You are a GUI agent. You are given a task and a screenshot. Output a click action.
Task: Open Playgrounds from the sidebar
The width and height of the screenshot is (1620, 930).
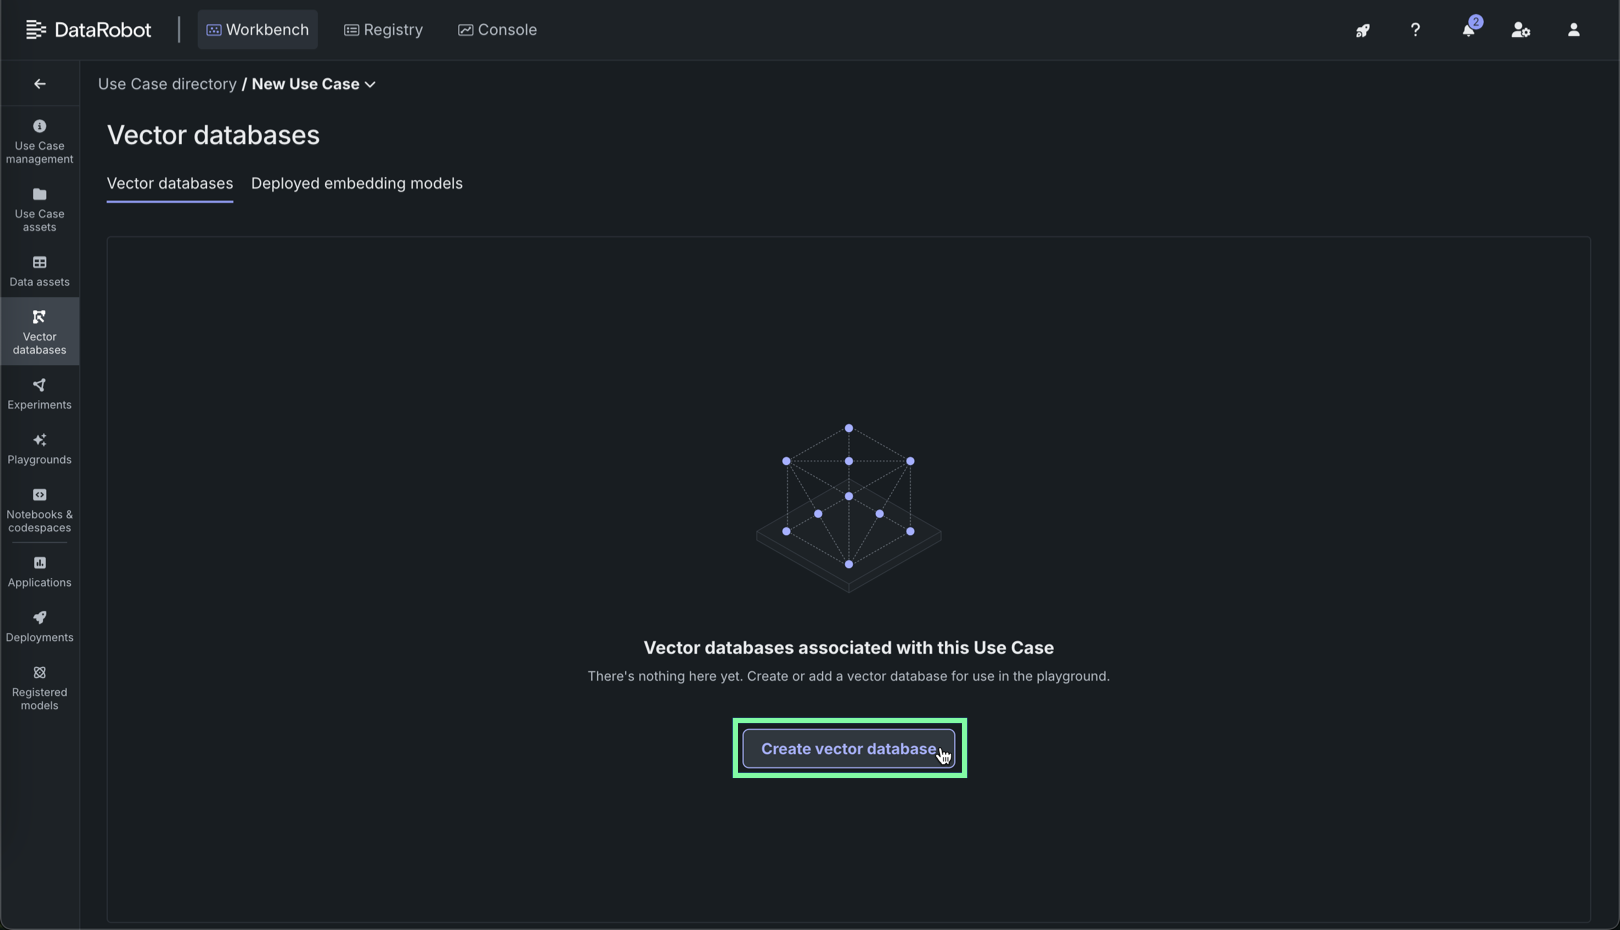pos(39,449)
